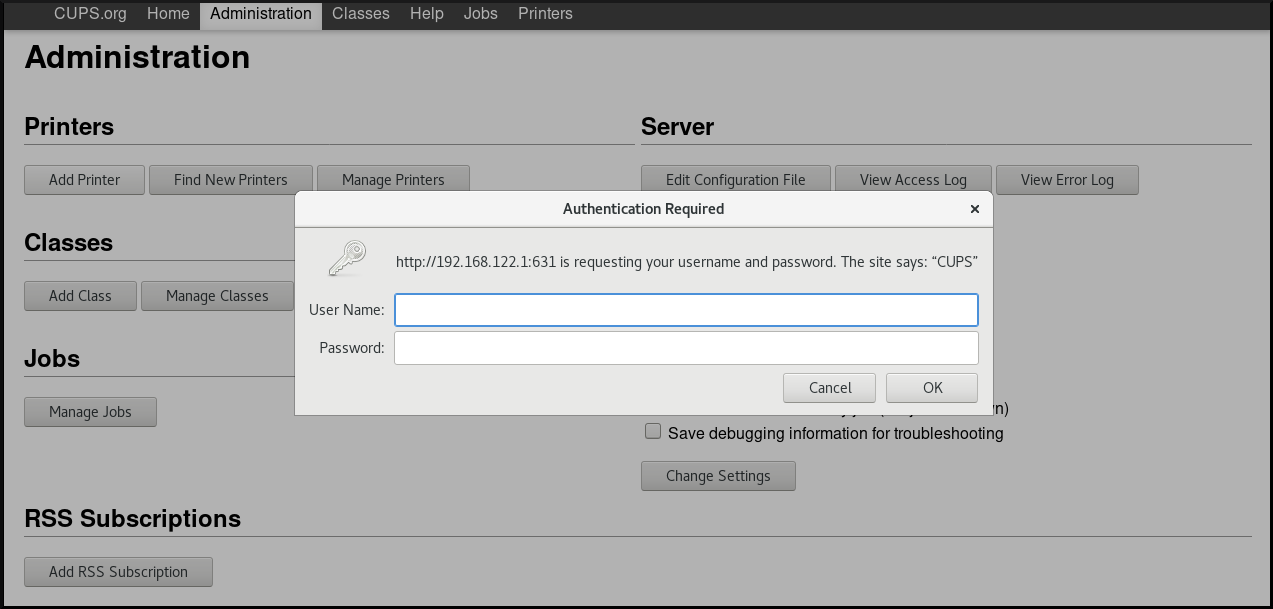This screenshot has height=609, width=1273.
Task: Close the Authentication Required dialog
Action: click(x=974, y=209)
